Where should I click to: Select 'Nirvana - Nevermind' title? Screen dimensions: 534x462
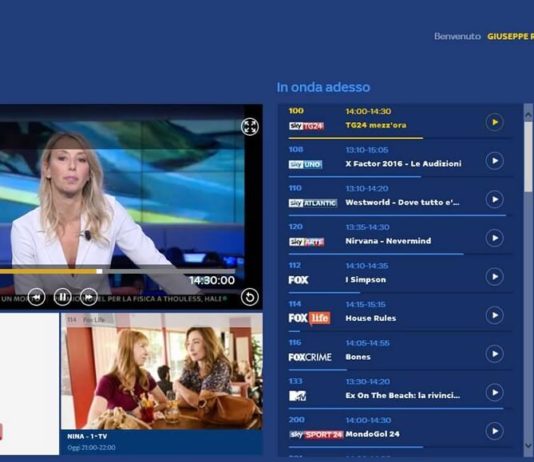click(388, 241)
